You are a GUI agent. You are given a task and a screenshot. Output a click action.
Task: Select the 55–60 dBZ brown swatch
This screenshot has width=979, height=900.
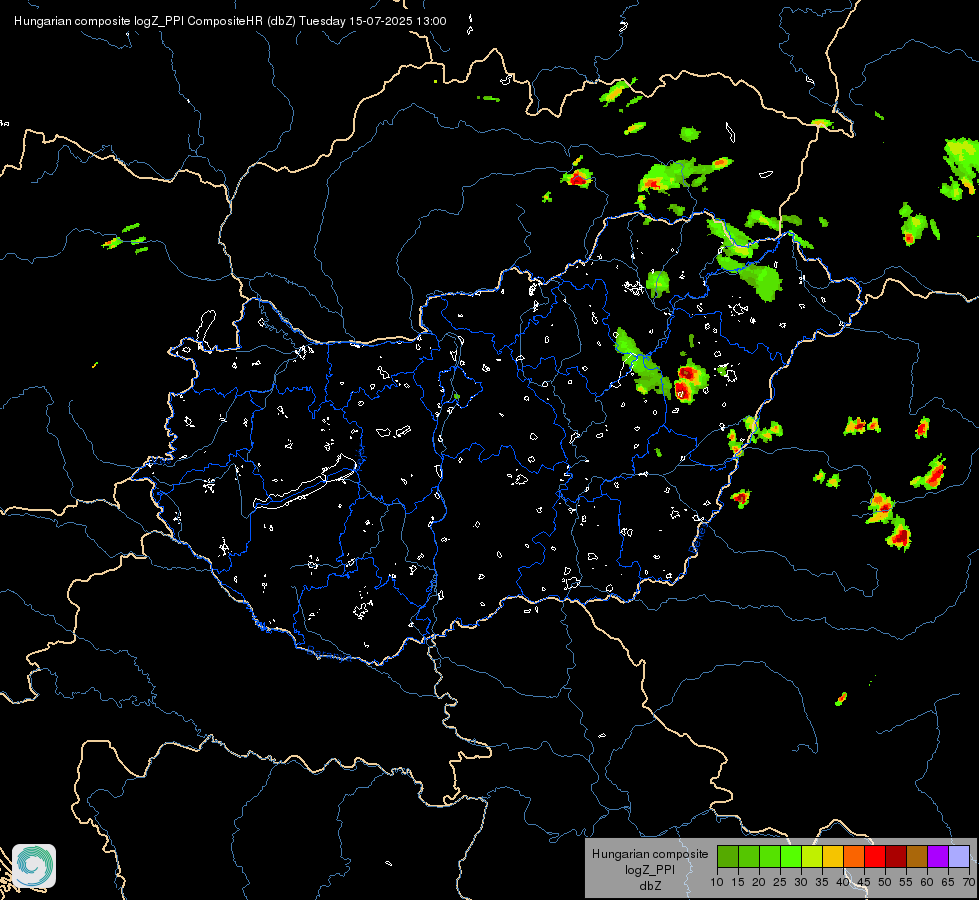(917, 856)
